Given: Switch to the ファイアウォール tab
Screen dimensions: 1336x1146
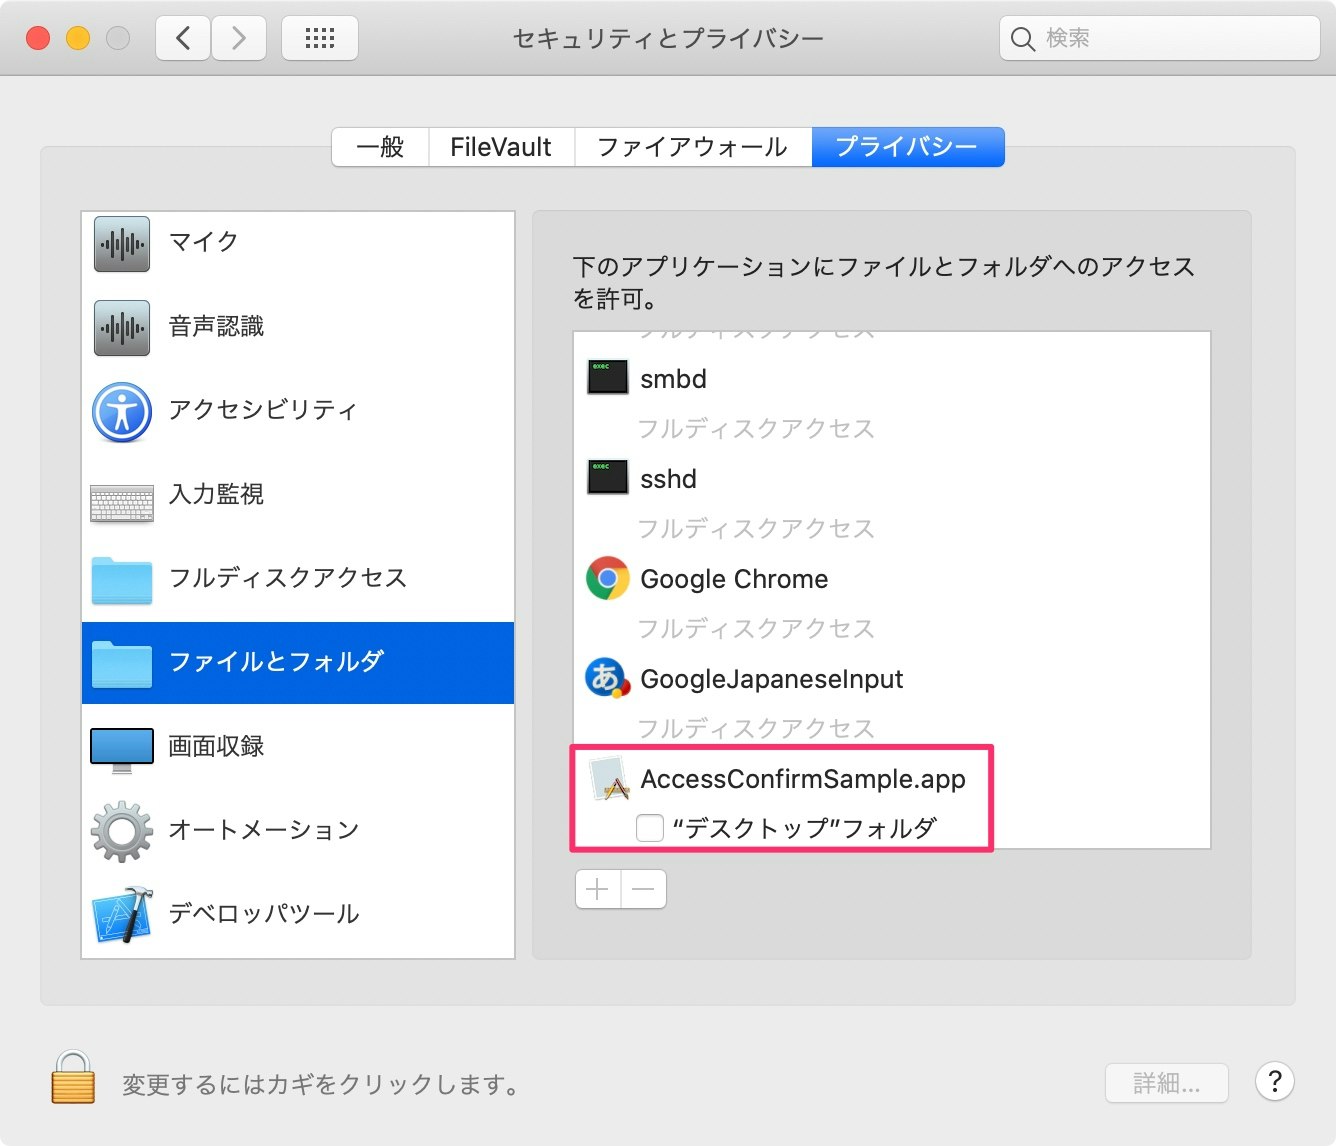Looking at the screenshot, I should coord(693,147).
